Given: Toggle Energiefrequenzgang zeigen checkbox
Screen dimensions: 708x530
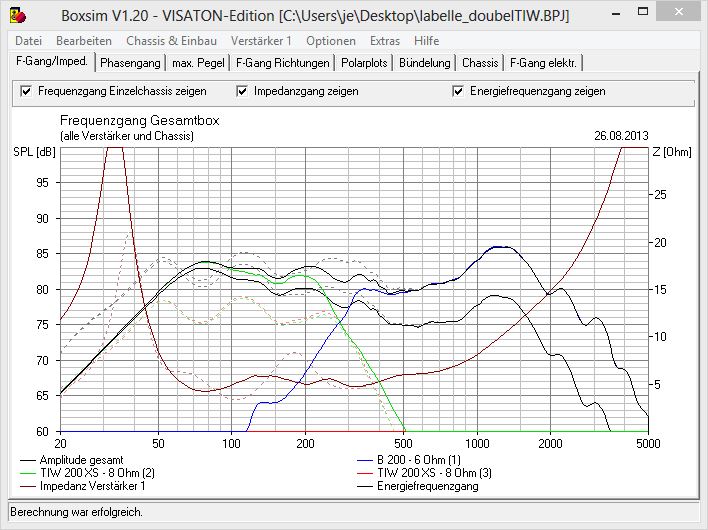Looking at the screenshot, I should (458, 91).
